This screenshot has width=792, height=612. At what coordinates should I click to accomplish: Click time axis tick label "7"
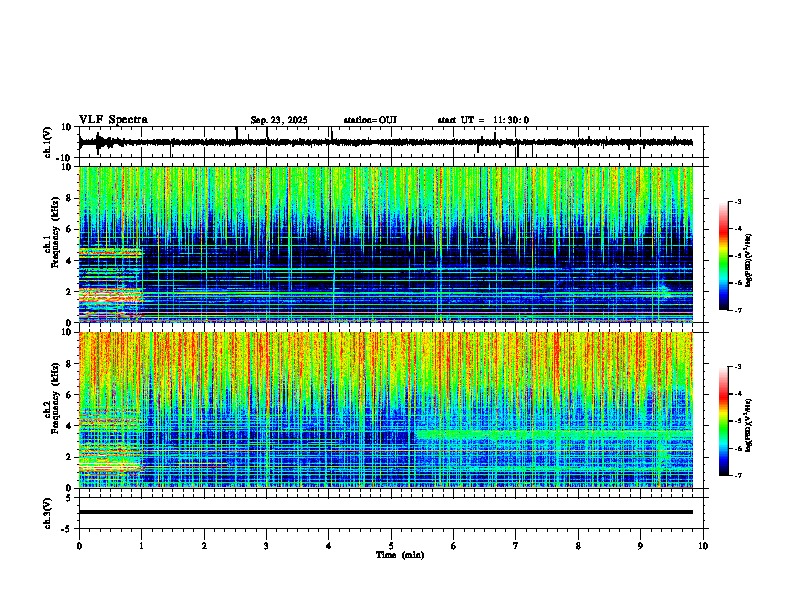[x=516, y=546]
